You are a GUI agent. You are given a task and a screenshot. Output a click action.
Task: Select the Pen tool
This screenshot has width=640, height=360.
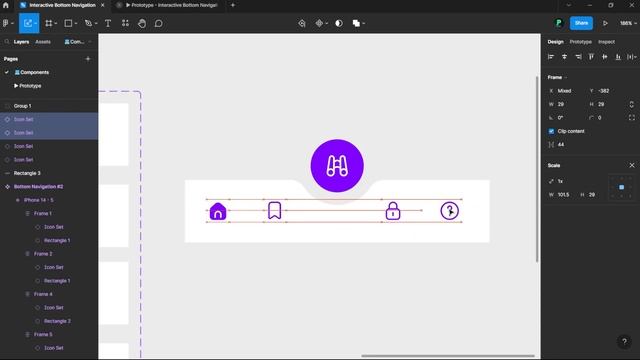pos(89,23)
